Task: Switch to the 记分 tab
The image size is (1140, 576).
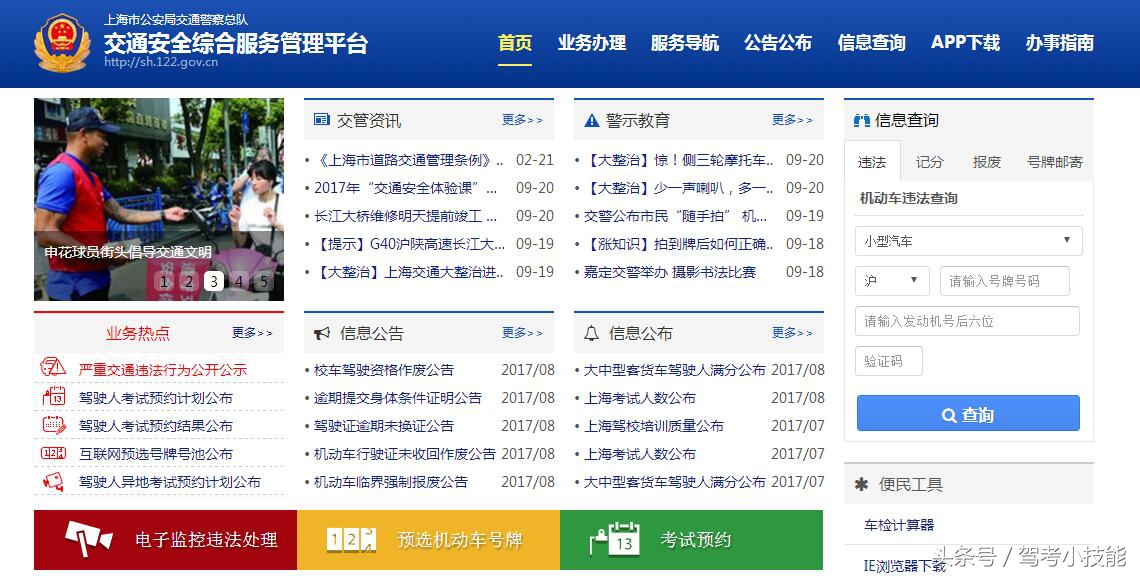Action: pyautogui.click(x=930, y=160)
